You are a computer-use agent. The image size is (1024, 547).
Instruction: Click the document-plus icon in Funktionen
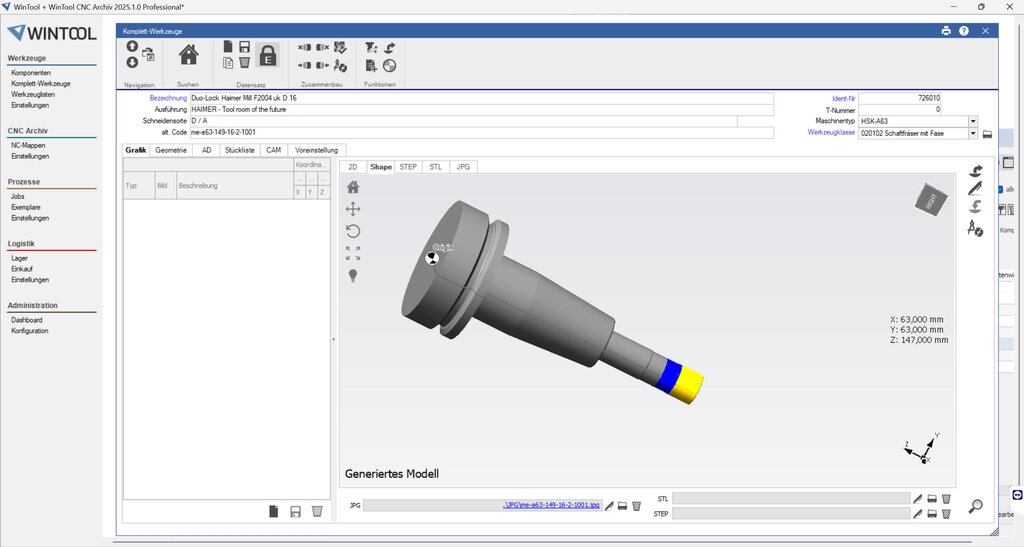coord(371,65)
